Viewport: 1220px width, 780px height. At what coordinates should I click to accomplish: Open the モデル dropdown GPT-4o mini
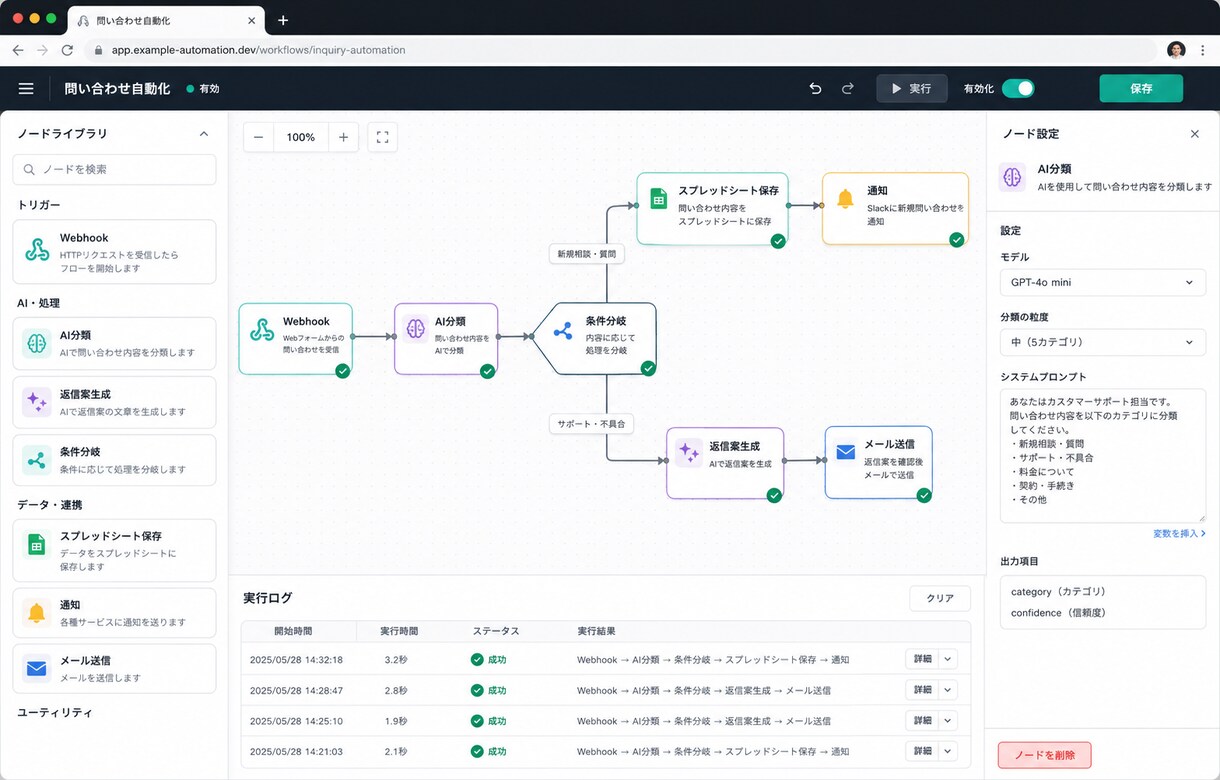1102,283
